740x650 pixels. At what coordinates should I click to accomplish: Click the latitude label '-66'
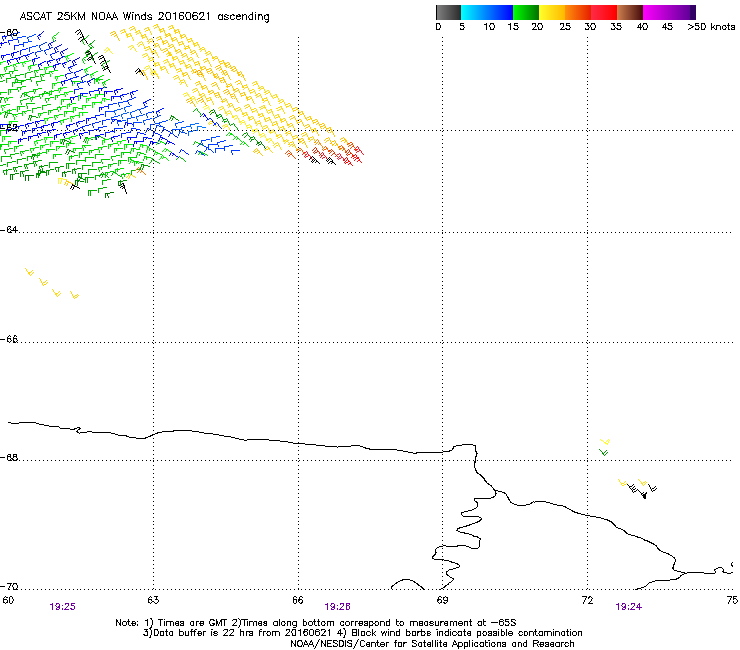click(9, 339)
